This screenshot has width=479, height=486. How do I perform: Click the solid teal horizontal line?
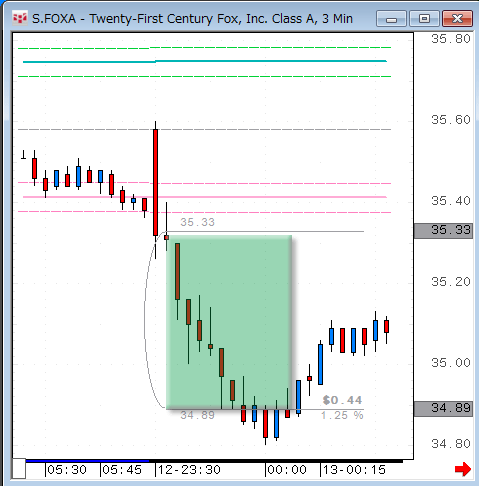pyautogui.click(x=205, y=61)
